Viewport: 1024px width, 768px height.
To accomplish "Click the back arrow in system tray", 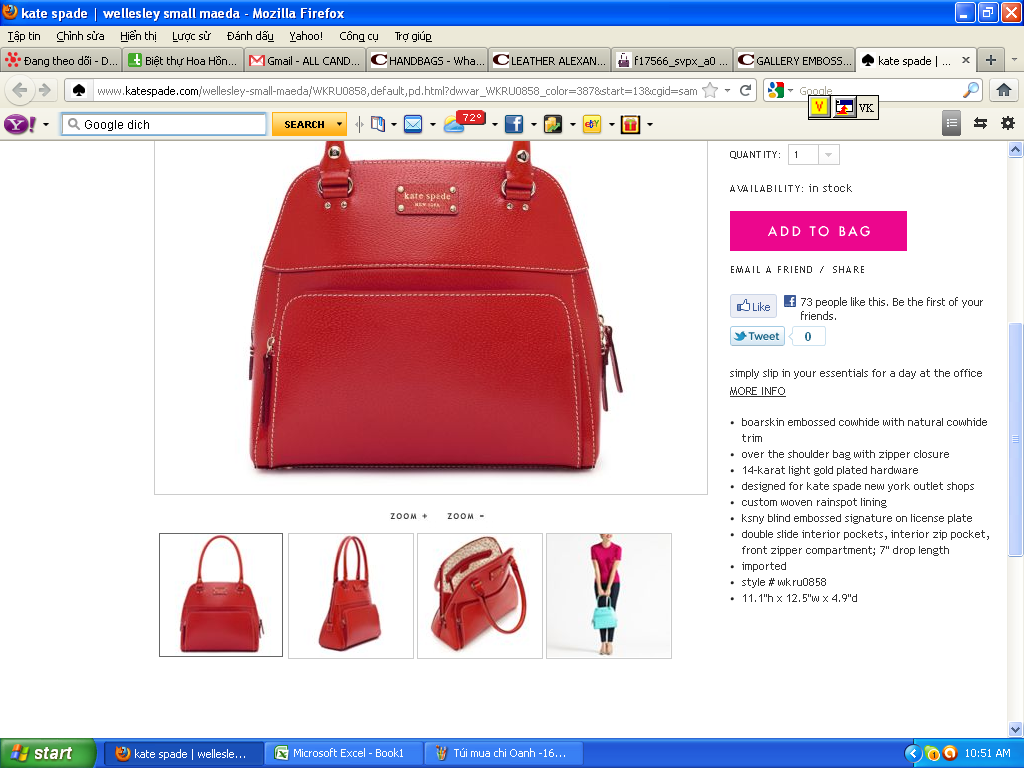I will point(913,753).
